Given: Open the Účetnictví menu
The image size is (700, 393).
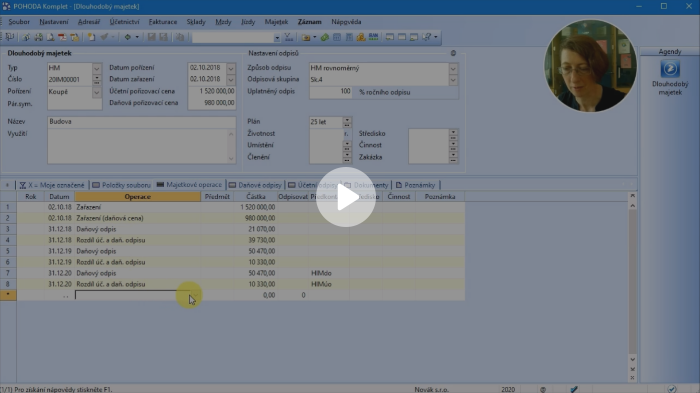Looking at the screenshot, I should point(125,21).
